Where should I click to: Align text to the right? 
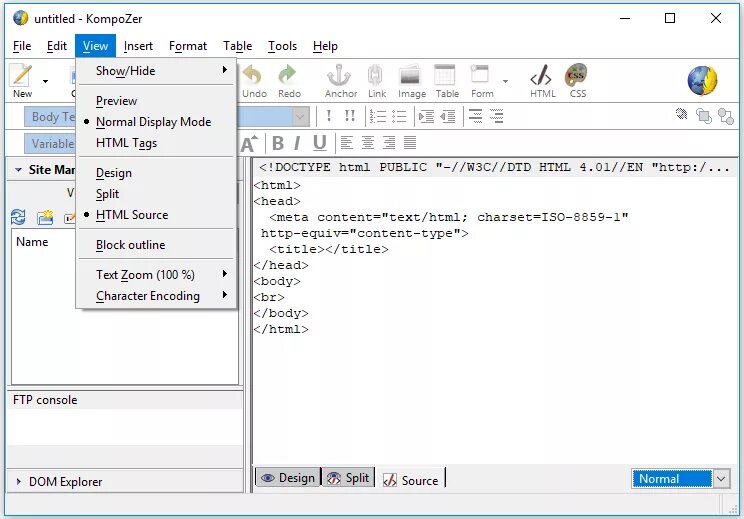pos(389,143)
